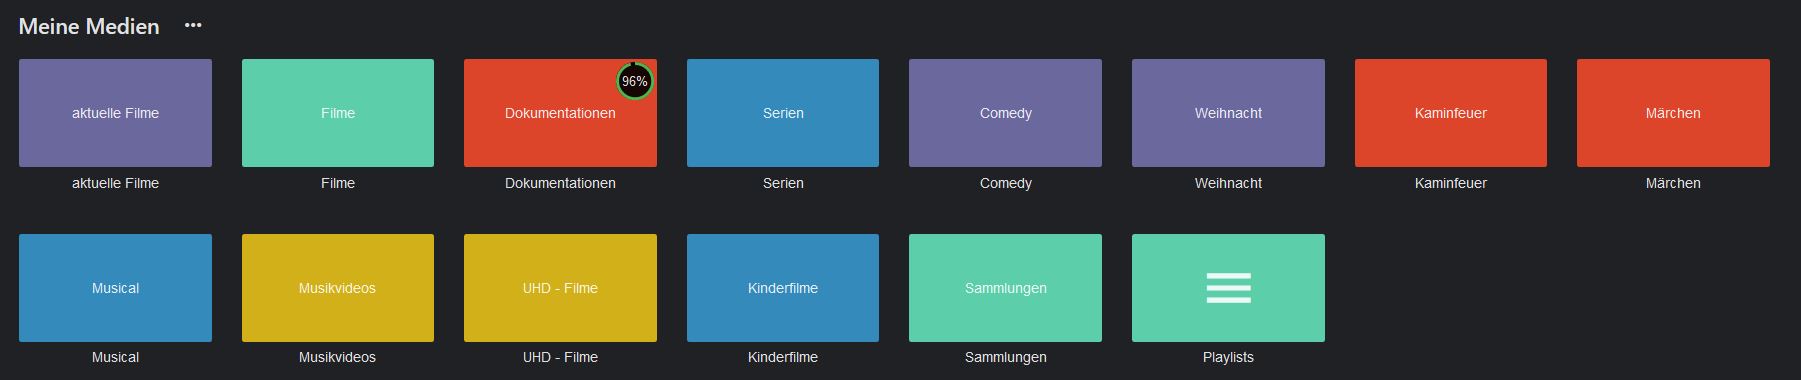
Task: Open the green Filme library tile
Action: [338, 113]
